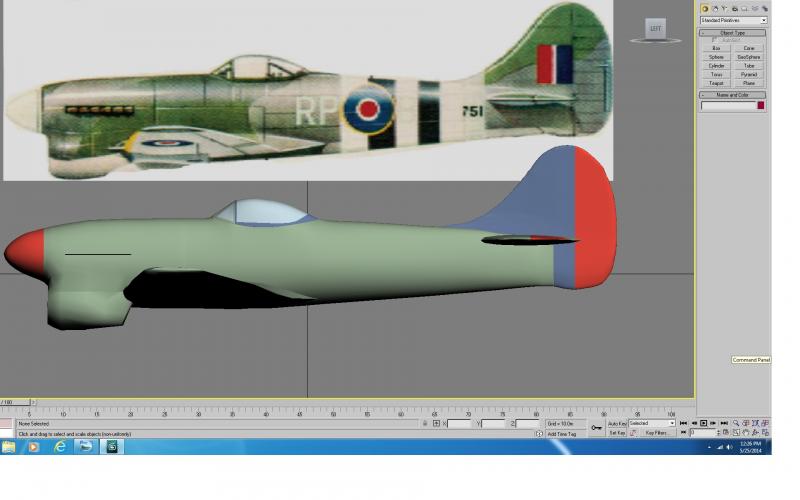Toggle the AutoGrid checkbox
800x500 pixels.
pyautogui.click(x=713, y=40)
